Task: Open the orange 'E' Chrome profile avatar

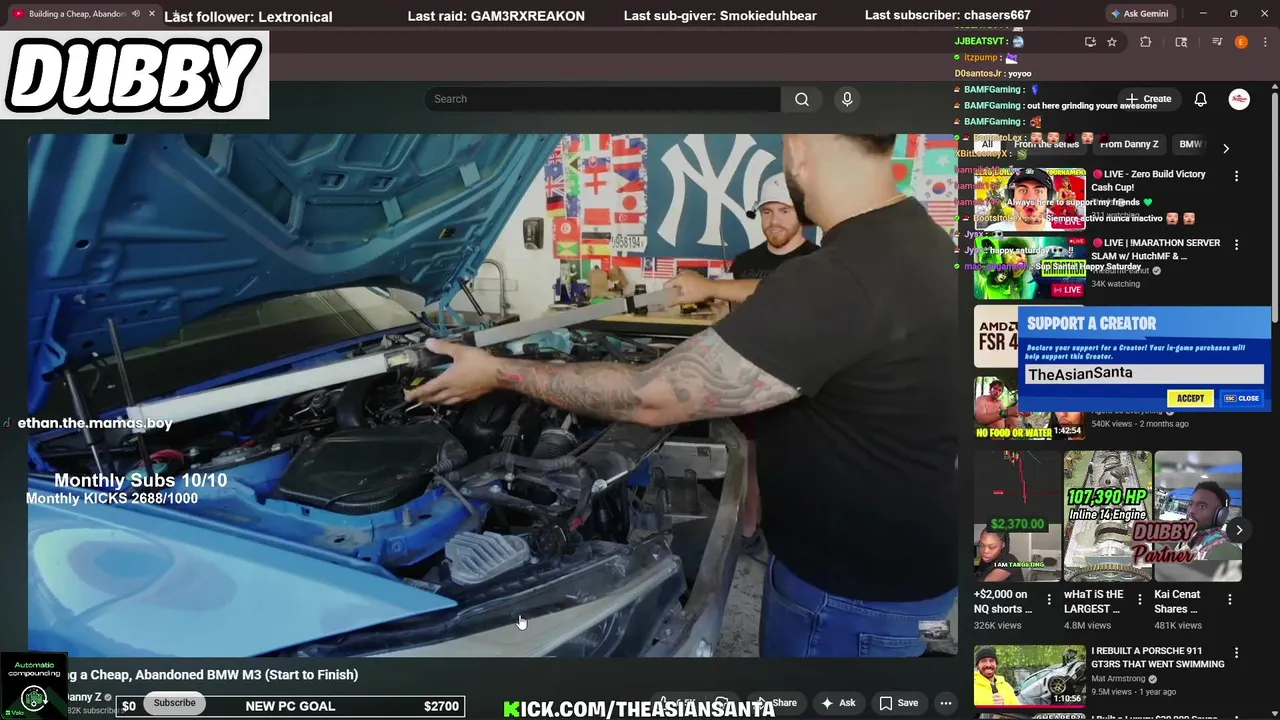Action: tap(1241, 42)
